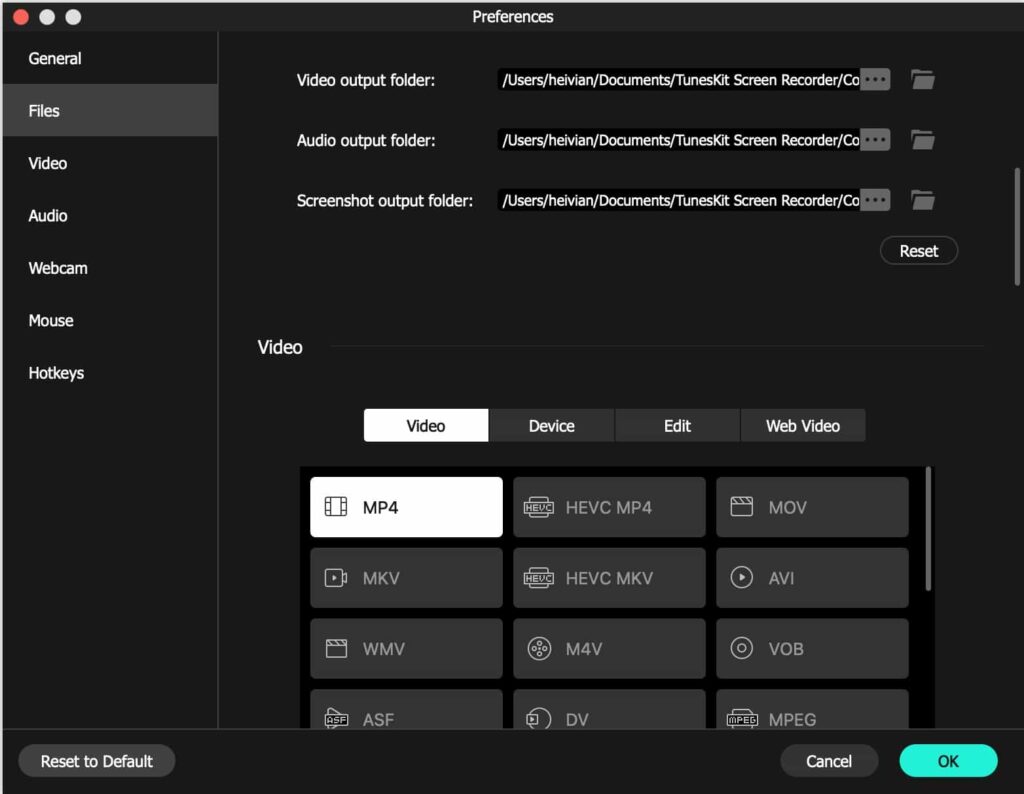Open audio output folder path menu
Image resolution: width=1024 pixels, height=794 pixels.
click(874, 140)
